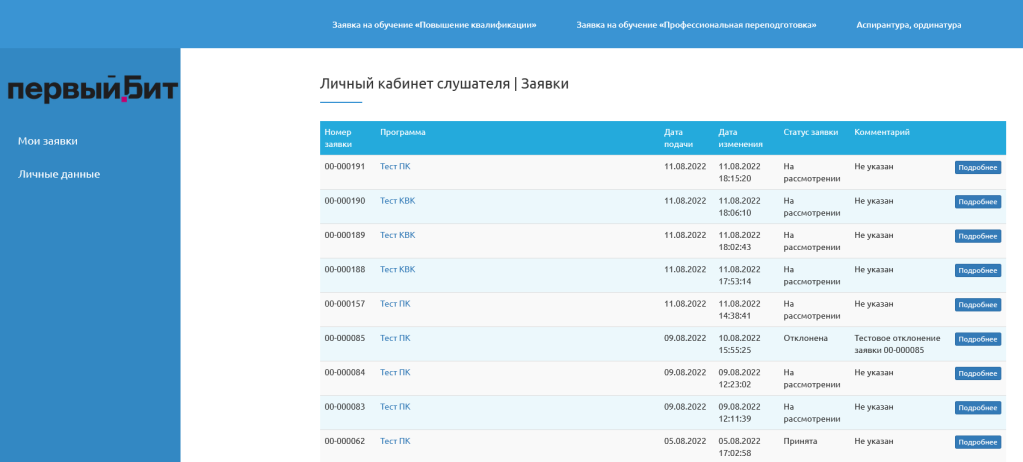The height and width of the screenshot is (462, 1023).
Task: Select request number 00-000062
Action: [x=344, y=441]
